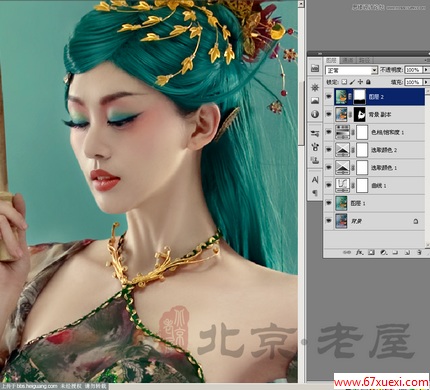Click canvas vertical scrollbar up arrow
Viewport: 430px width, 390px height.
[x=301, y=4]
